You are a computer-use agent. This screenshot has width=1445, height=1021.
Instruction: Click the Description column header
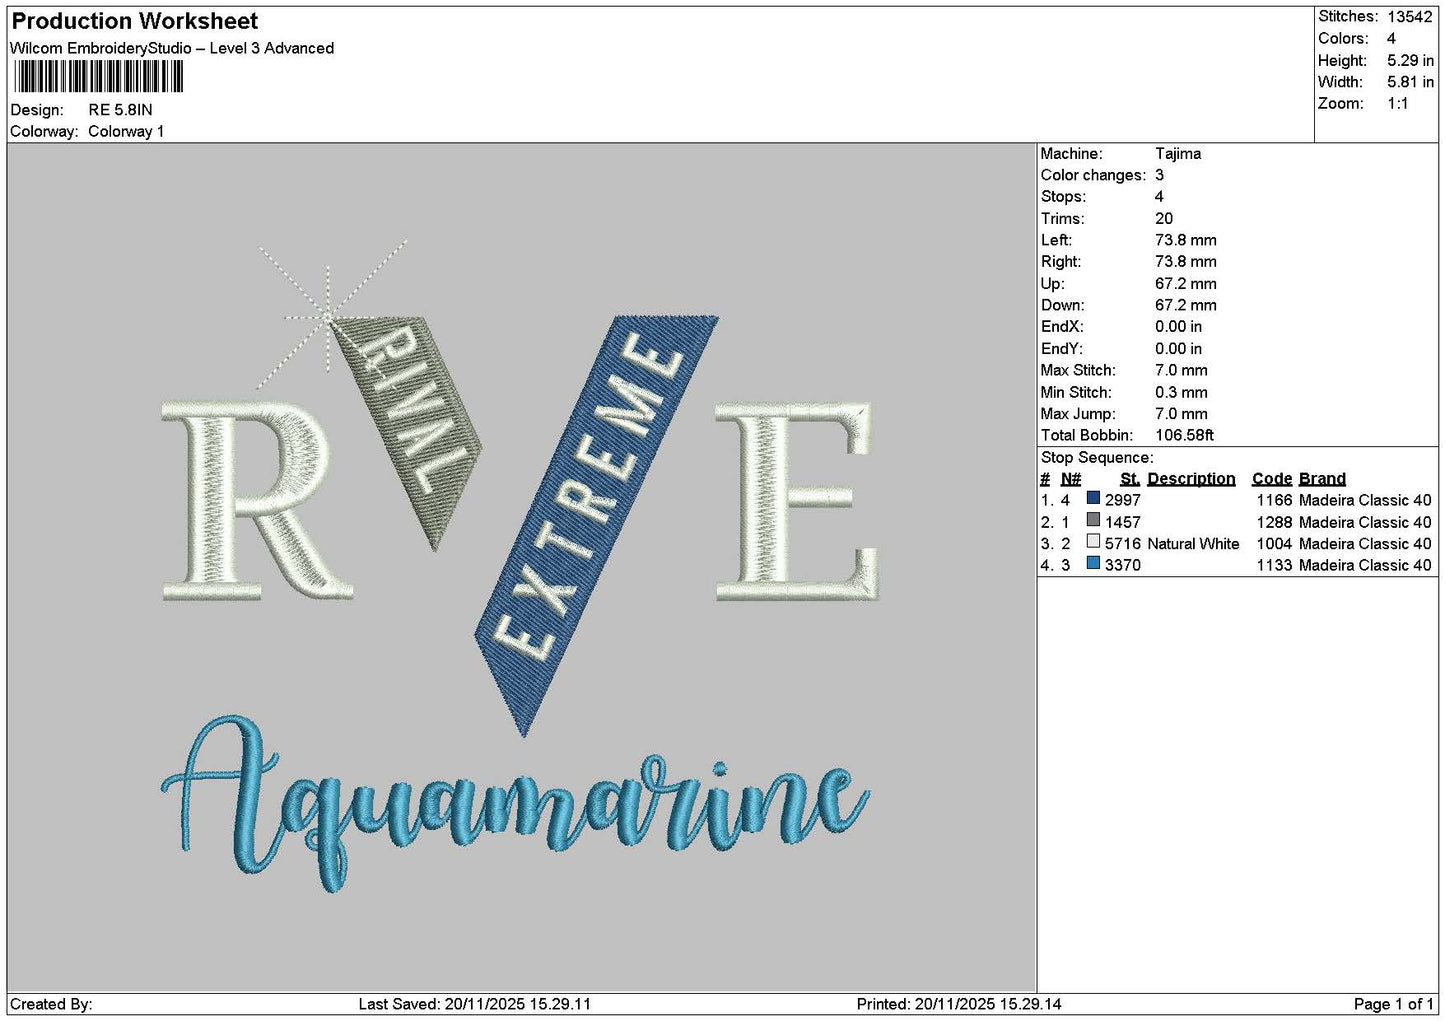tap(1191, 478)
